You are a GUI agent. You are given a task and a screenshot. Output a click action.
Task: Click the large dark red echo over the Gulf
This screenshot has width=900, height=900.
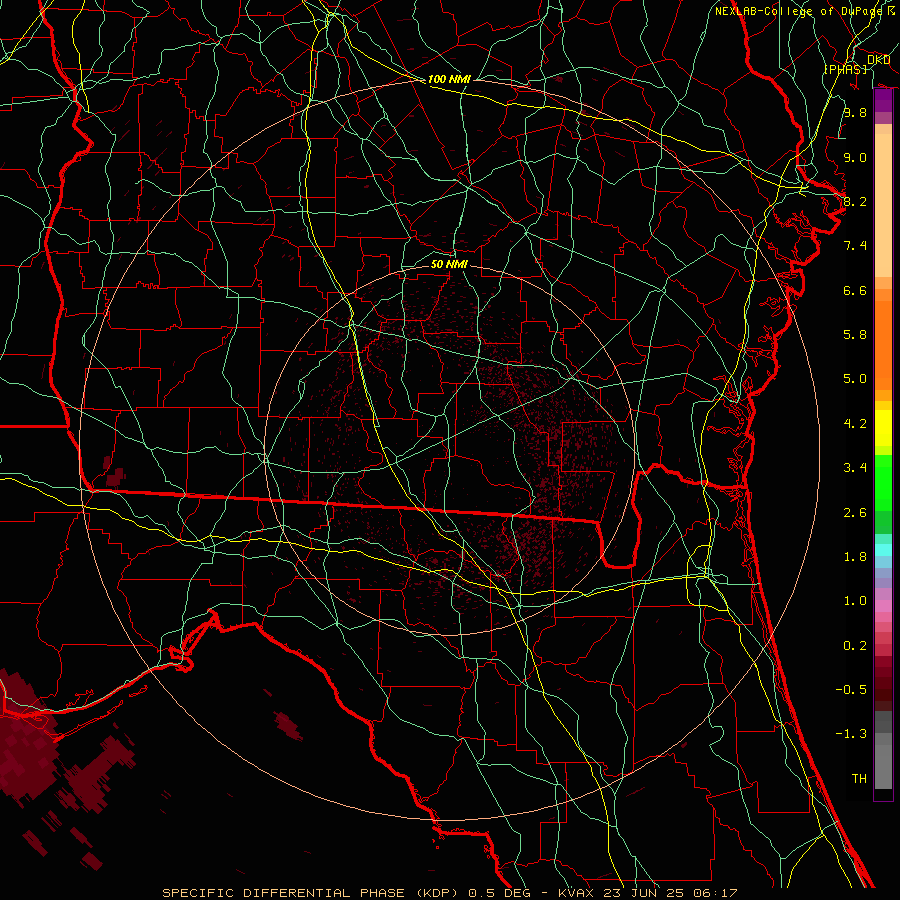pyautogui.click(x=26, y=740)
